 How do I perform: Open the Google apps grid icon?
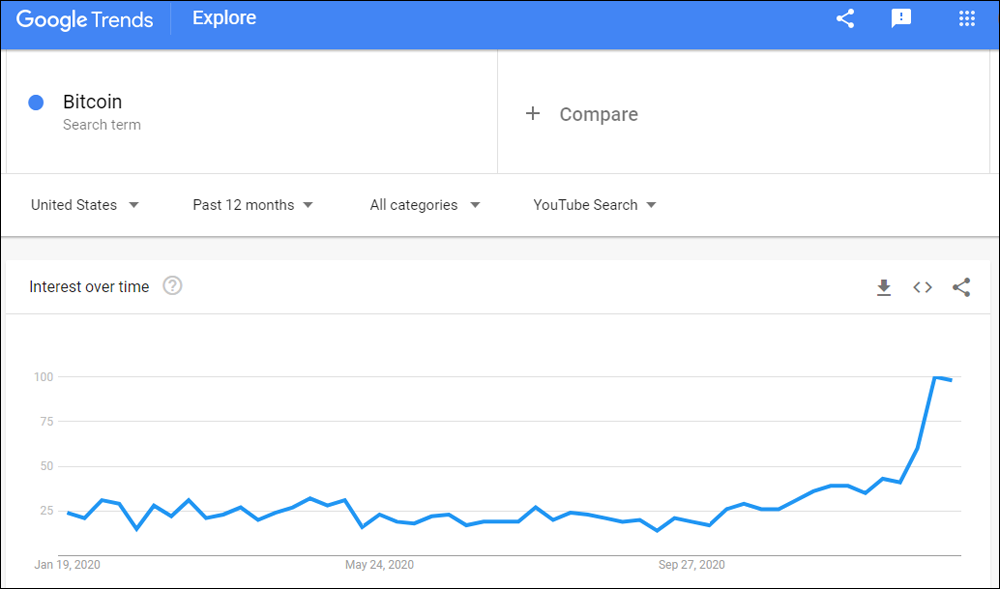(967, 18)
